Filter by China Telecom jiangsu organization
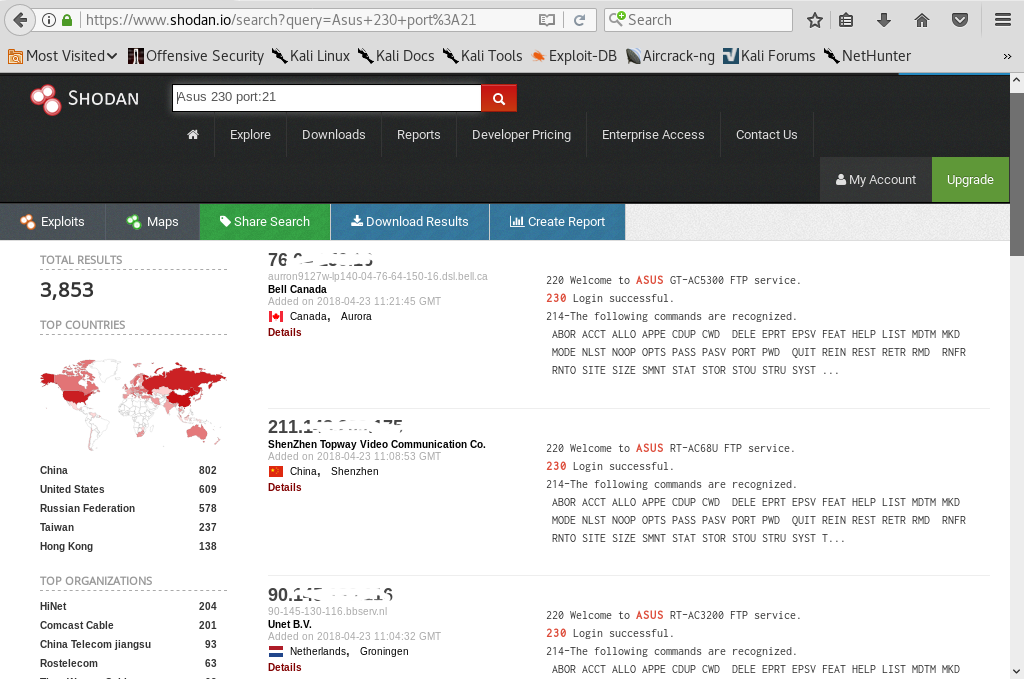This screenshot has width=1024, height=679. 95,644
